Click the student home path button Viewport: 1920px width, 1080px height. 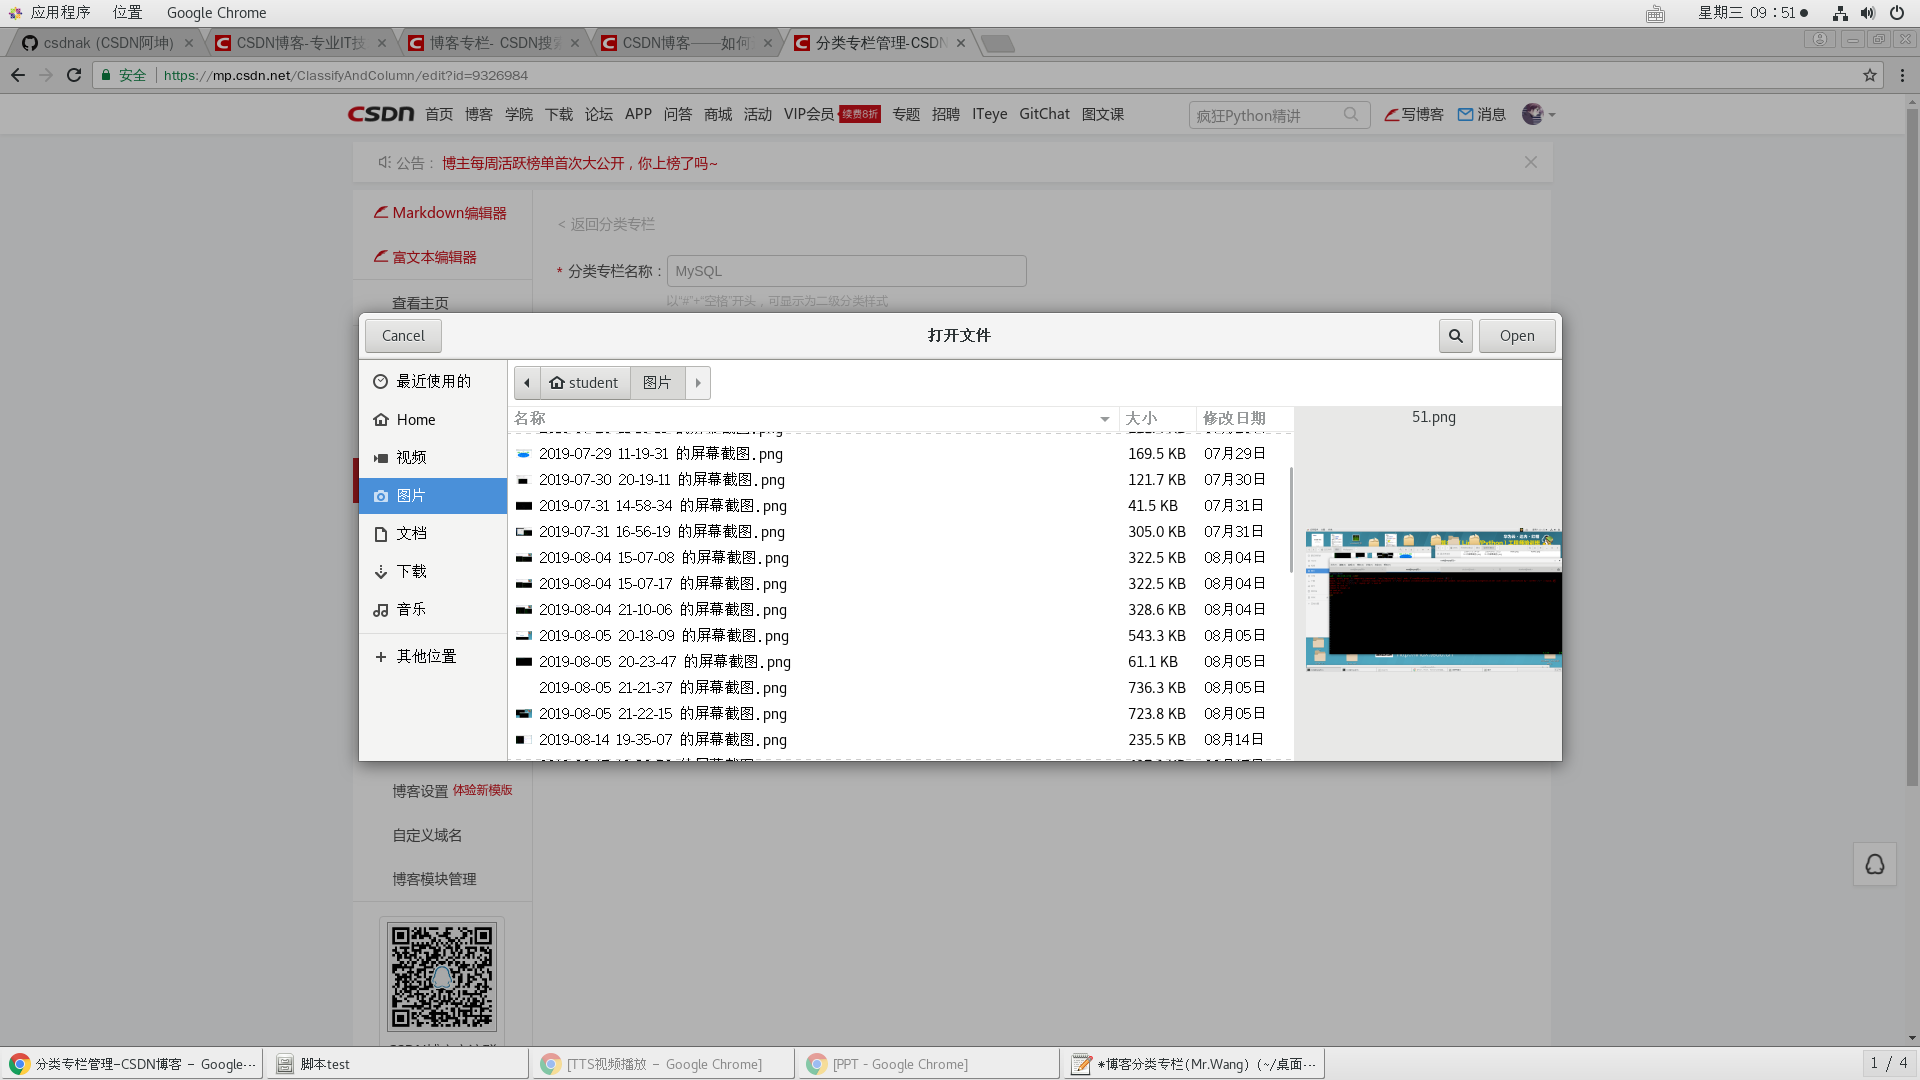(585, 383)
